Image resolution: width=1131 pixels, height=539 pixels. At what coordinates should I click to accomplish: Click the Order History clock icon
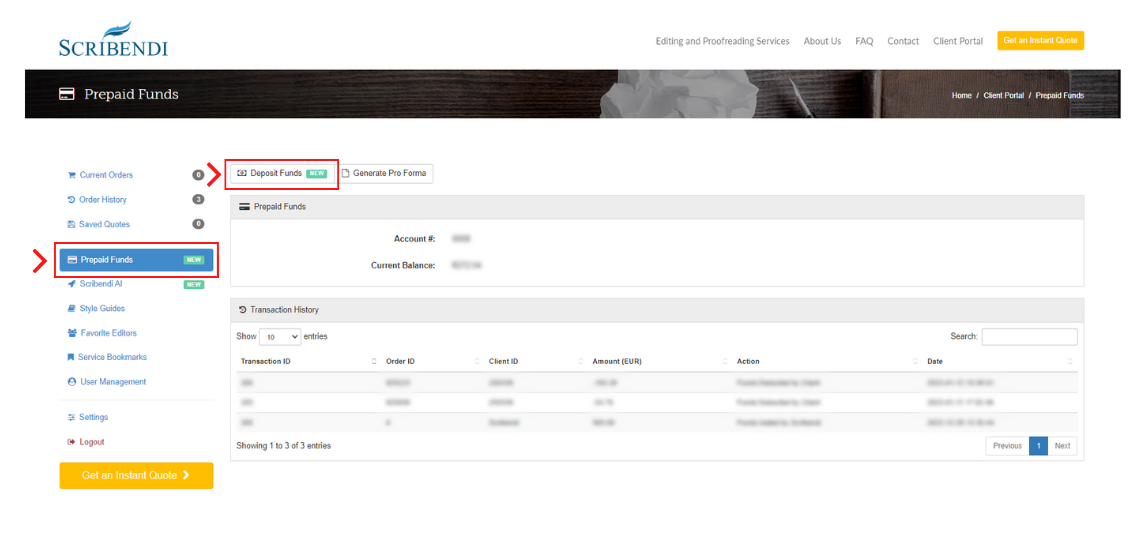[71, 199]
